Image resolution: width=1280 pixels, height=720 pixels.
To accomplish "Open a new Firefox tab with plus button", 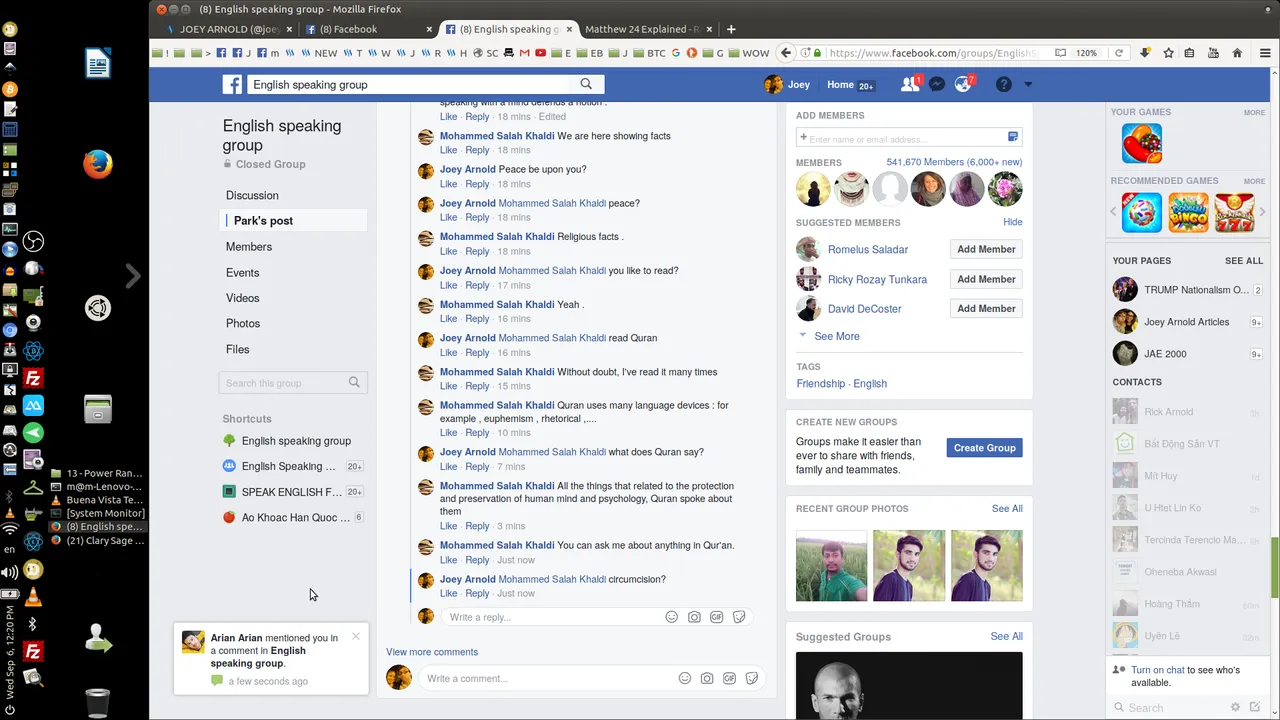I will [731, 29].
